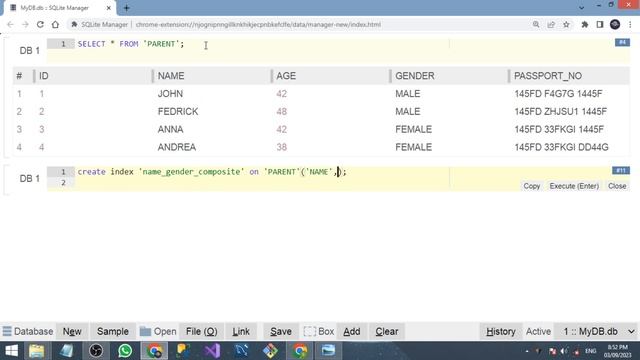The height and width of the screenshot is (360, 640).
Task: Open File Explorer from the taskbar
Action: click(36, 351)
